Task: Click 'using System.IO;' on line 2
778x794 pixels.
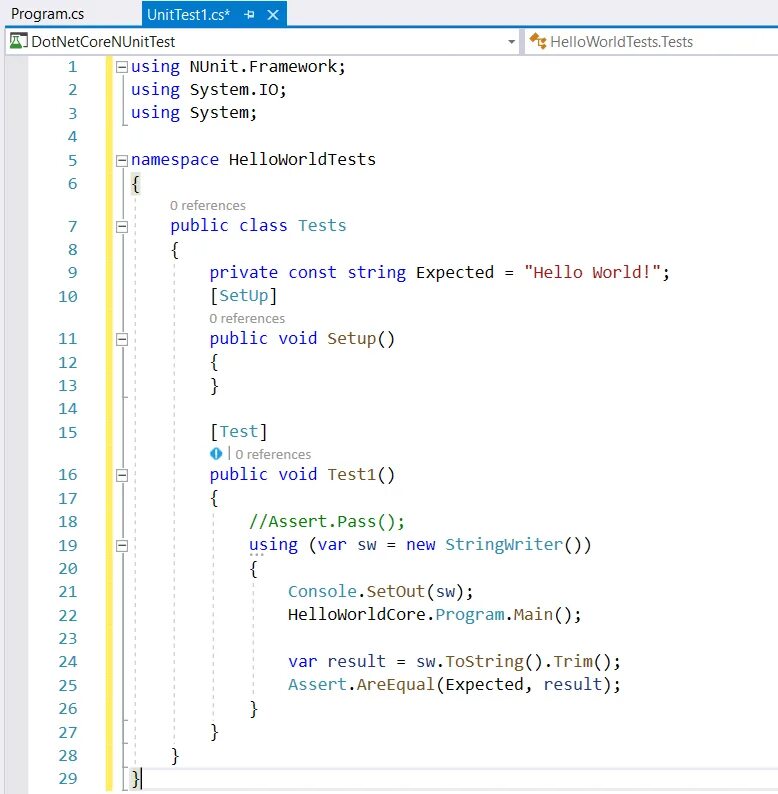Action: (209, 90)
